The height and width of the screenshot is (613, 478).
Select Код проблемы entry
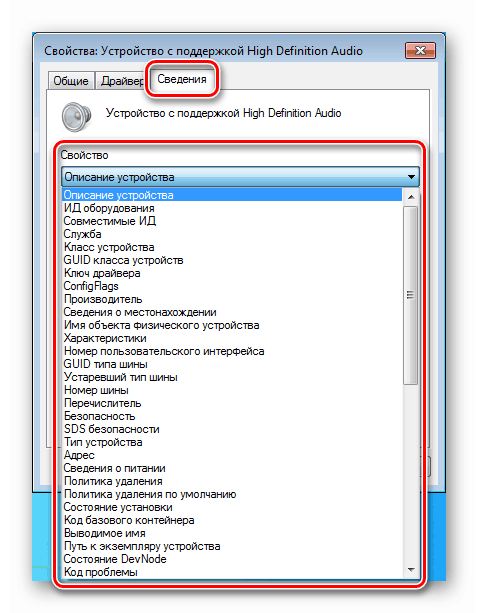pos(232,572)
